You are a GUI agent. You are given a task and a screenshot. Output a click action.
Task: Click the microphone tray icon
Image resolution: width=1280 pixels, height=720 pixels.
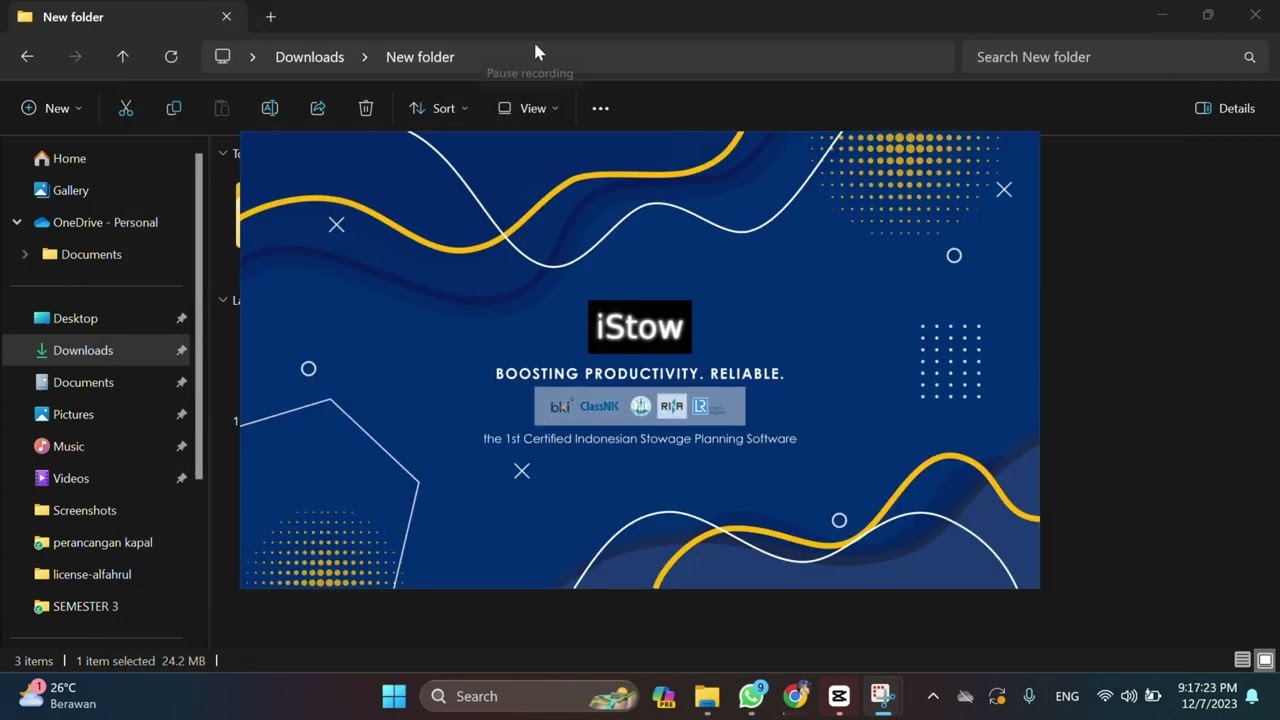coord(1029,696)
